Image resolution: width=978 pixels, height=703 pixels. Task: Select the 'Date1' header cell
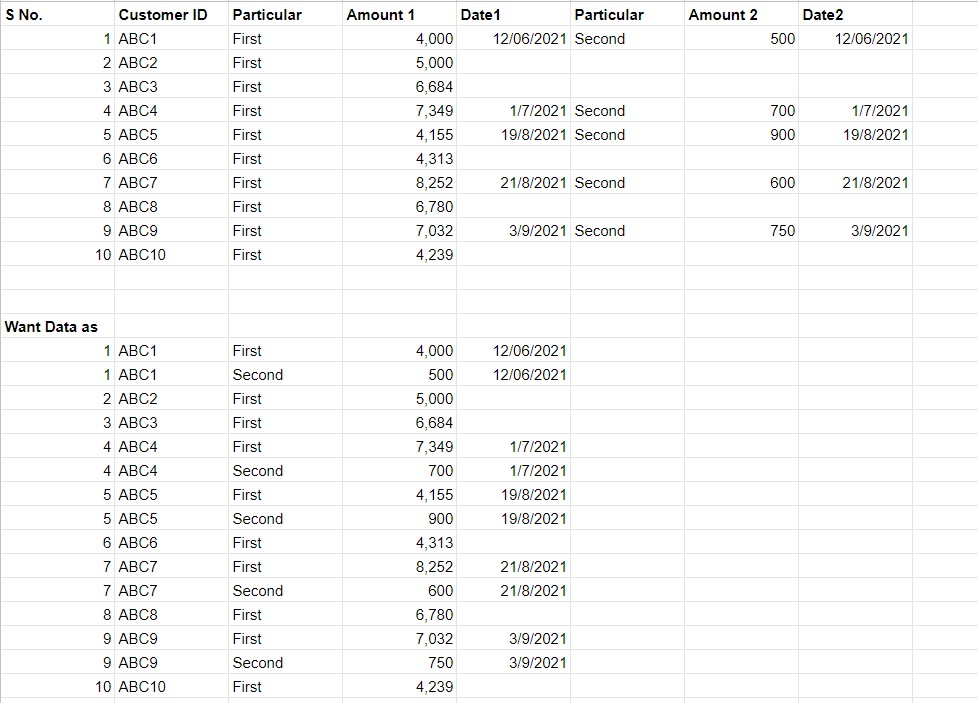(x=513, y=14)
